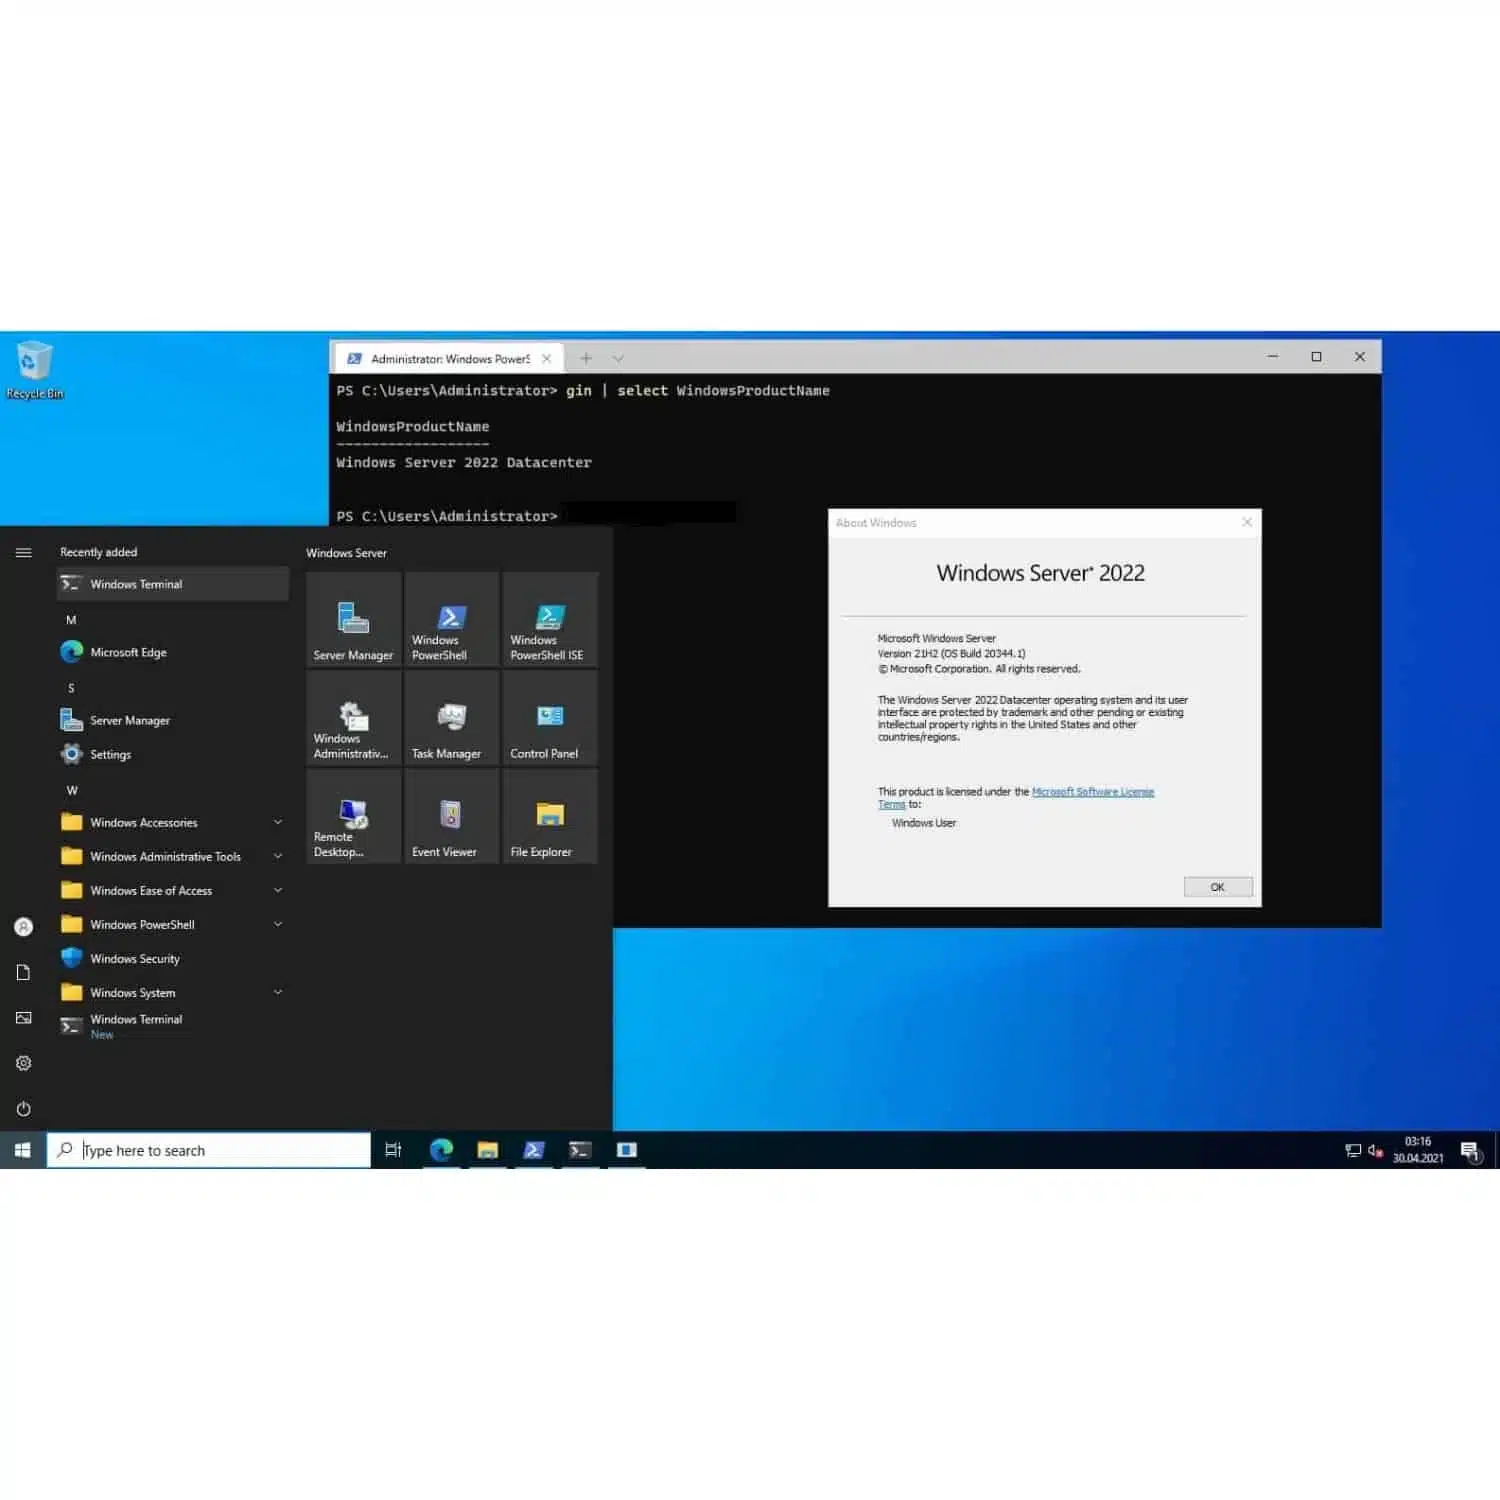This screenshot has height=1500, width=1500.
Task: Open recently added Windows Terminal
Action: coord(172,584)
